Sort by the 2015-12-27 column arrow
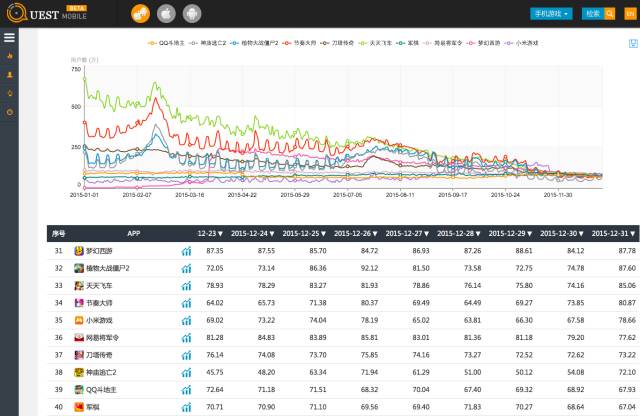640x416 pixels. (427, 234)
